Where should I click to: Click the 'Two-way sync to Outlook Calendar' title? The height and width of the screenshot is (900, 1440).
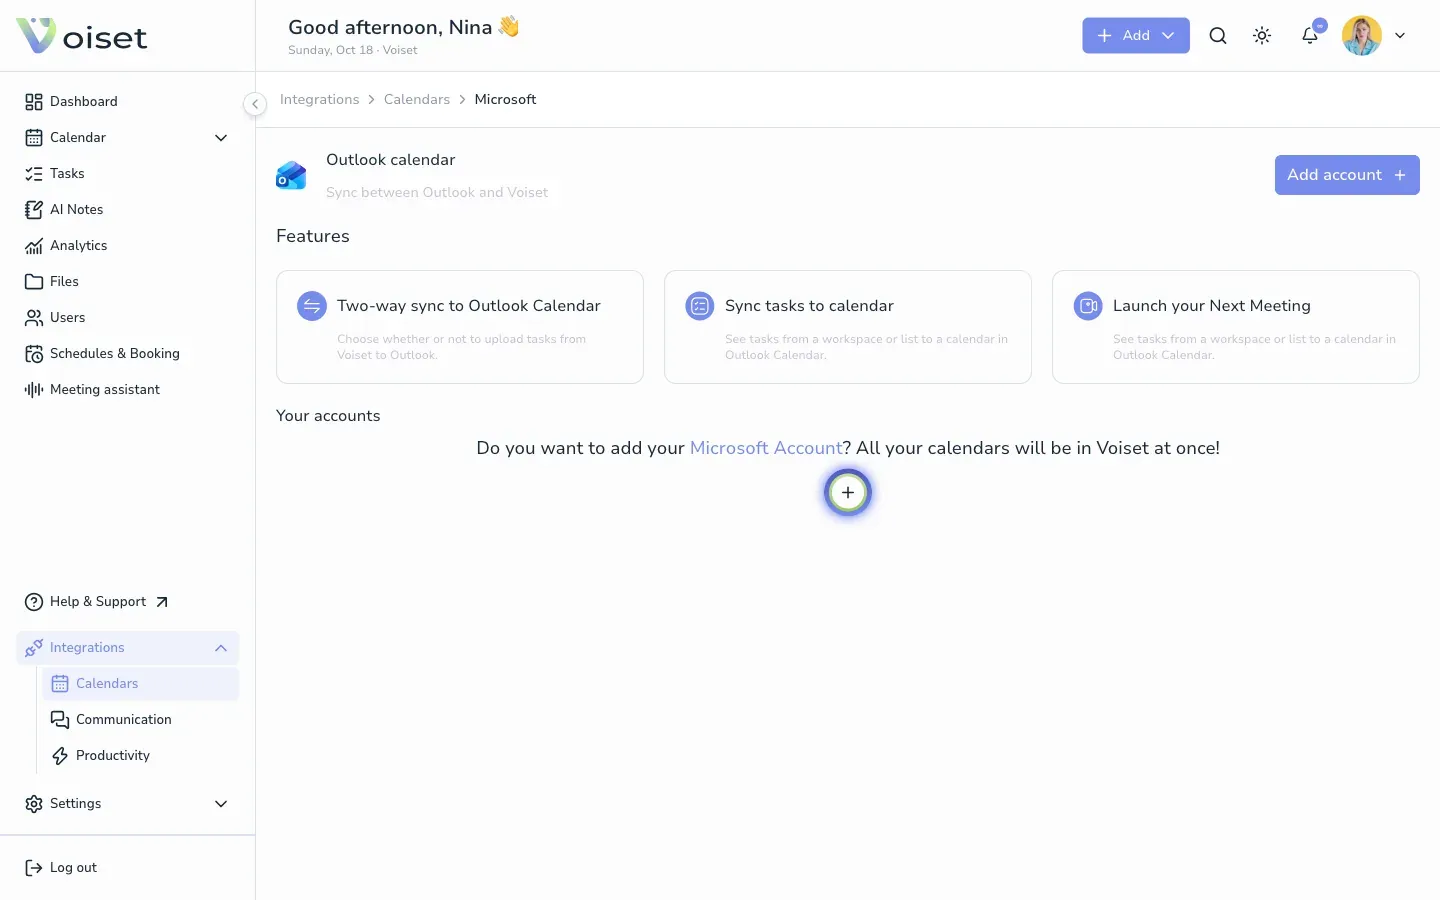(x=469, y=306)
